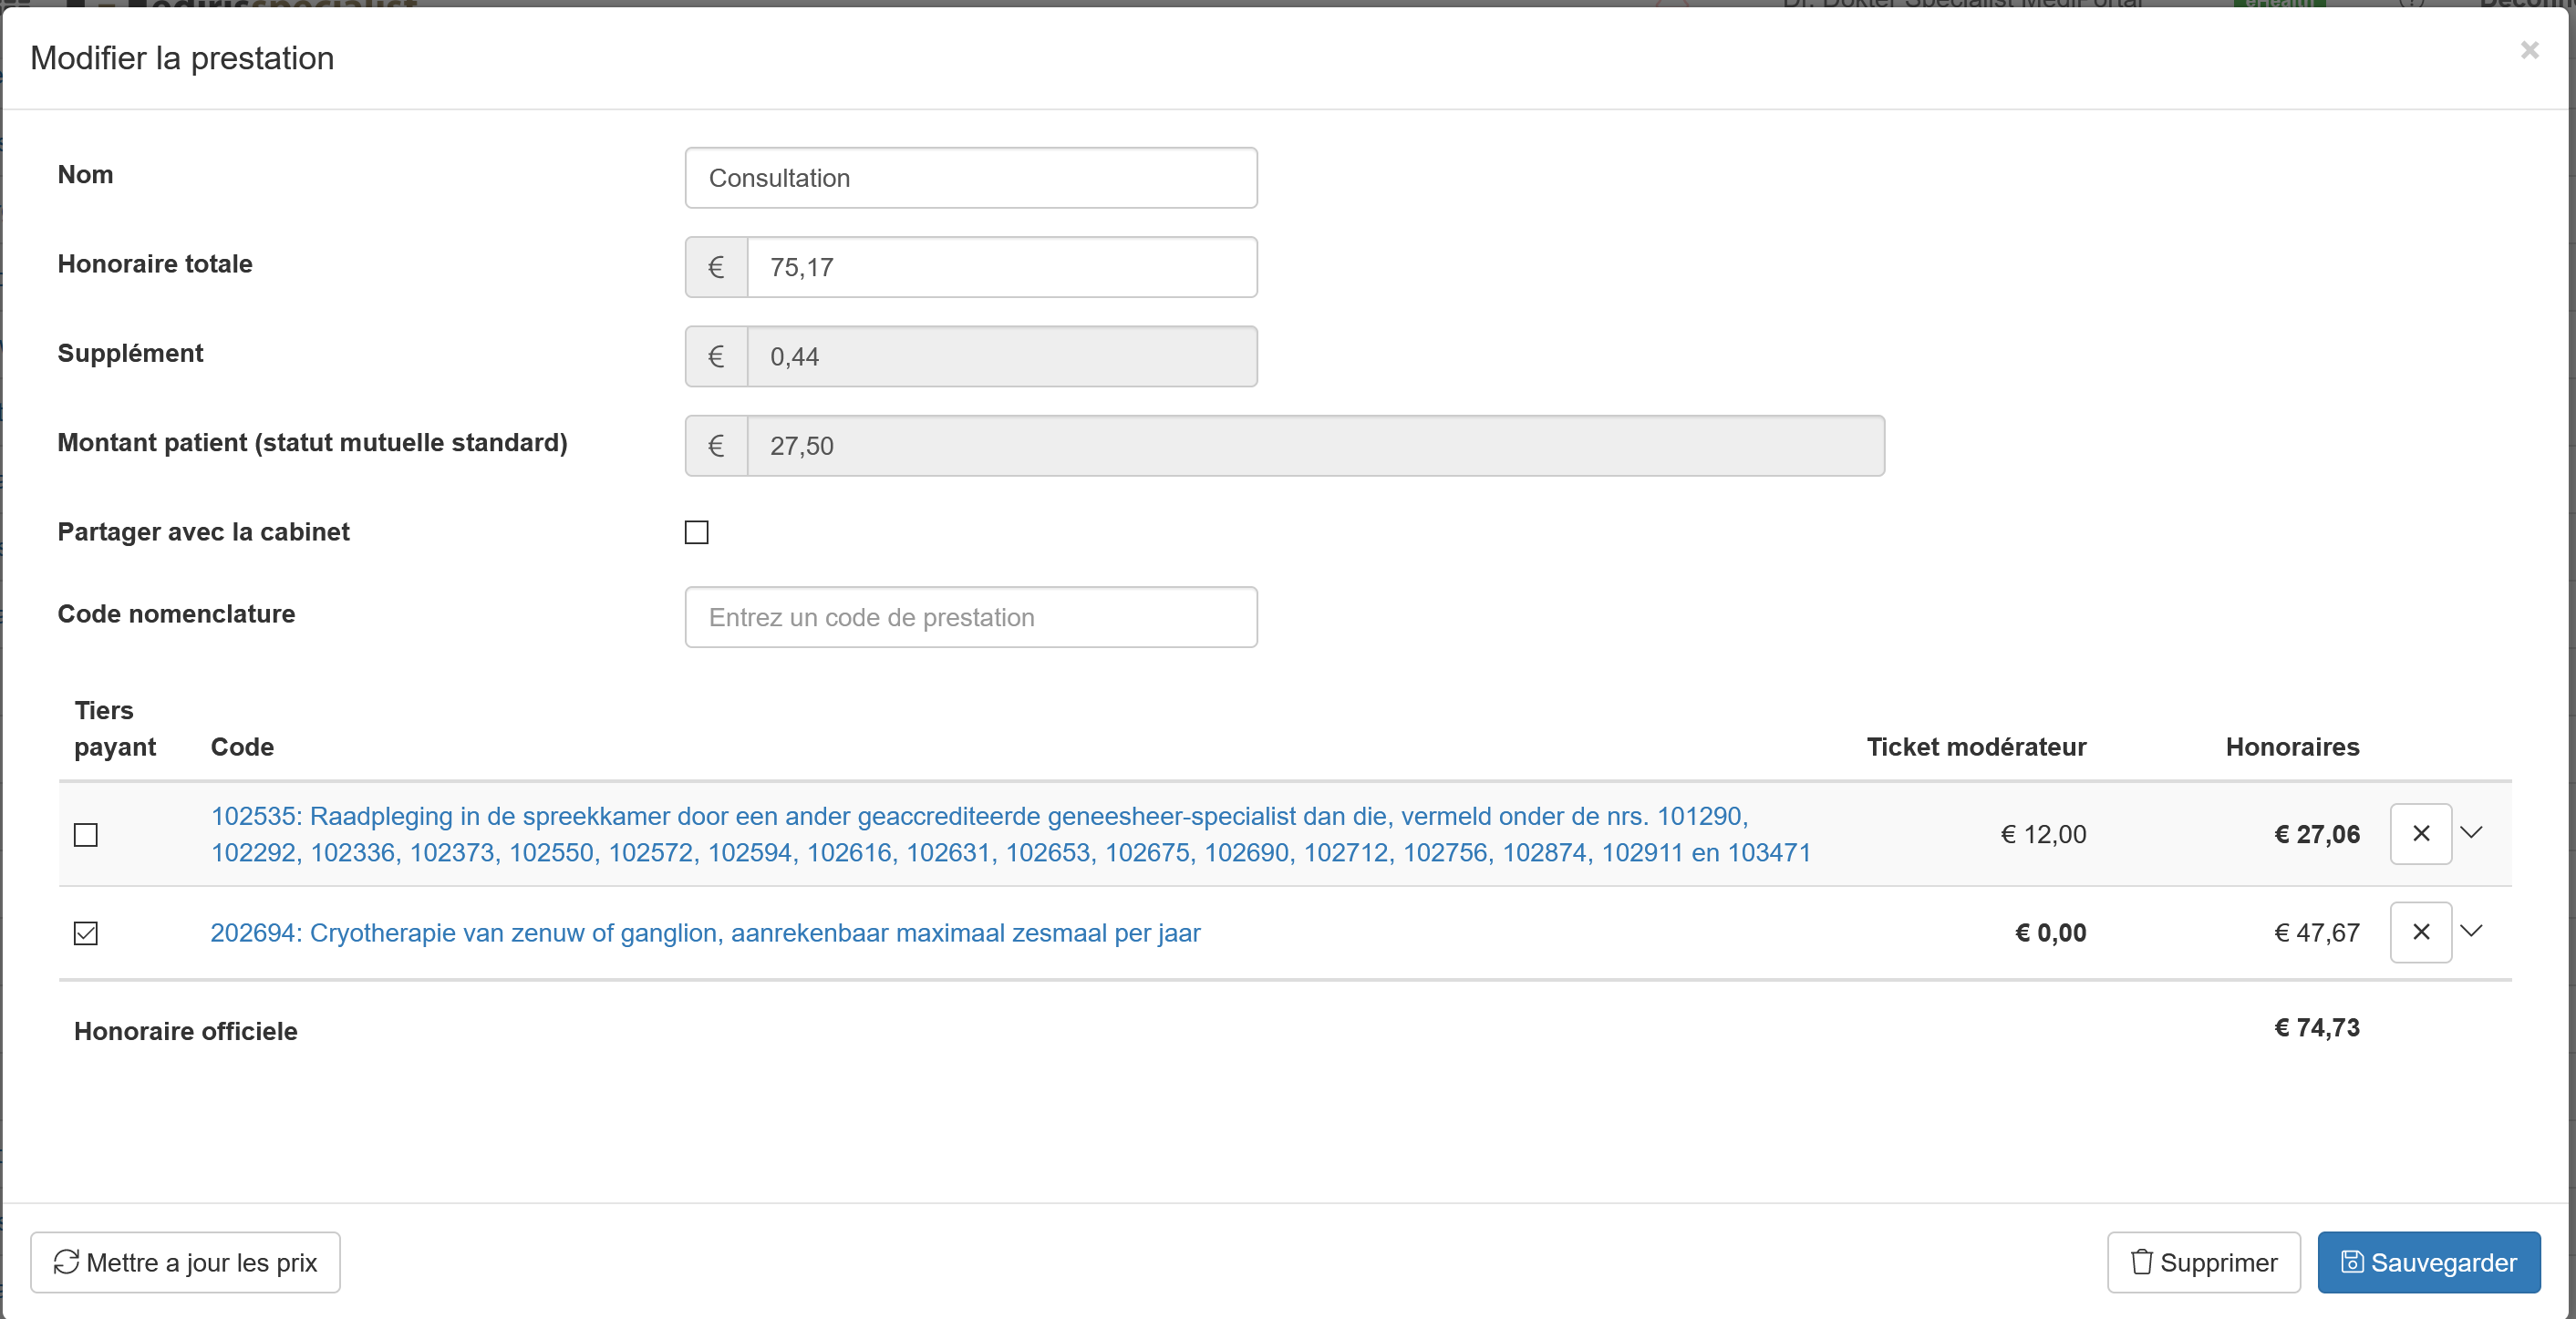The height and width of the screenshot is (1319, 2576).
Task: Click the euro symbol beside Honoraire totale
Action: pos(716,267)
